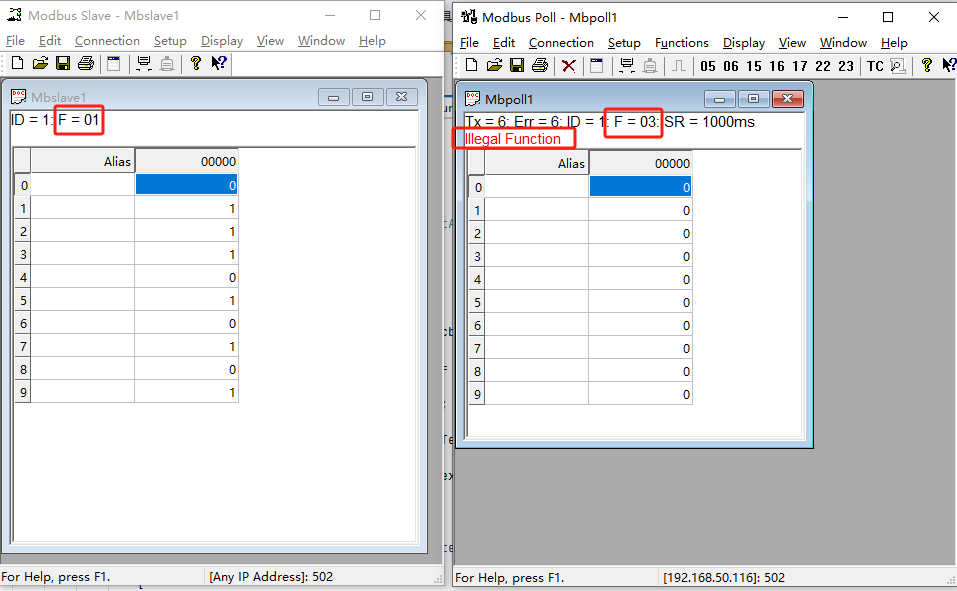Click Mbpoll1 document icon in title bar

coord(472,98)
